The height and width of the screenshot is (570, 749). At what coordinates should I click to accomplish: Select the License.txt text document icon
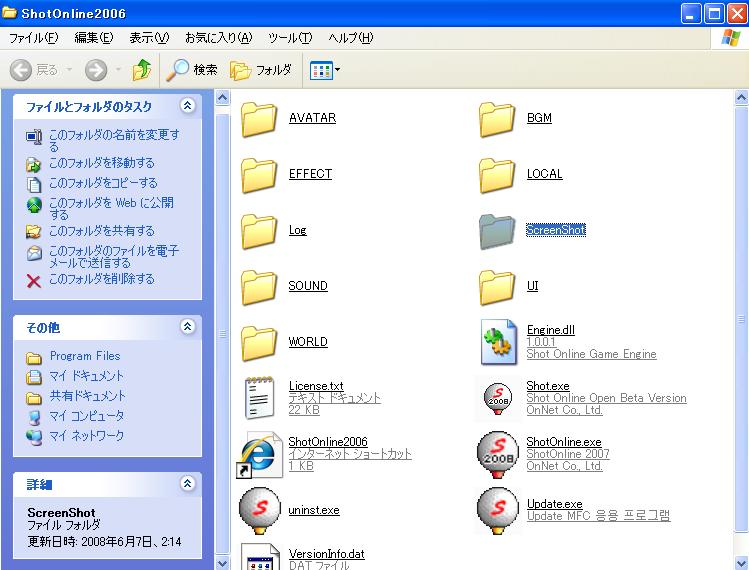tap(259, 398)
